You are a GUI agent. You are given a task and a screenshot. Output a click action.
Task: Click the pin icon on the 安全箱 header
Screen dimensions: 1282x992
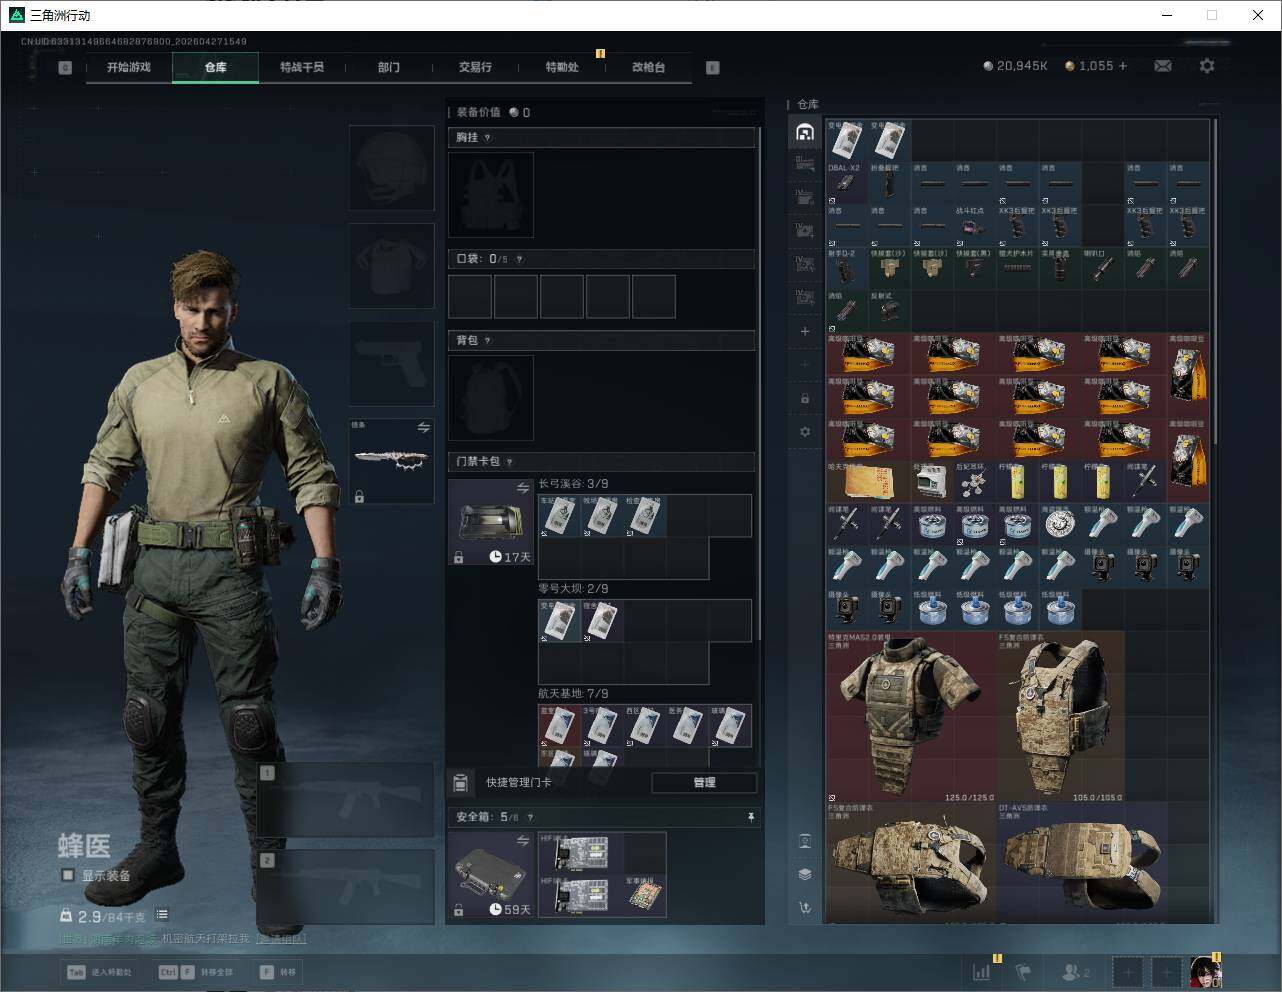(x=751, y=817)
